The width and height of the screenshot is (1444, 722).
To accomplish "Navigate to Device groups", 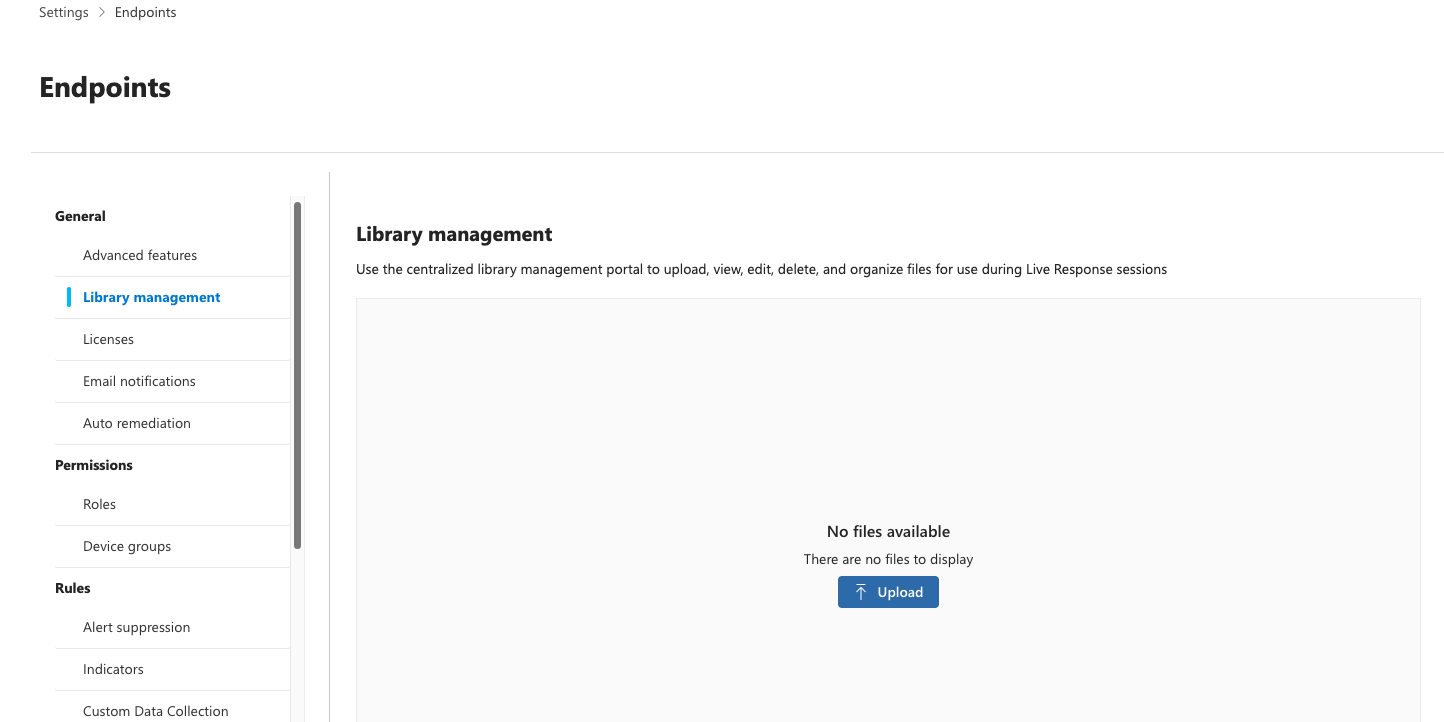I will pos(127,546).
